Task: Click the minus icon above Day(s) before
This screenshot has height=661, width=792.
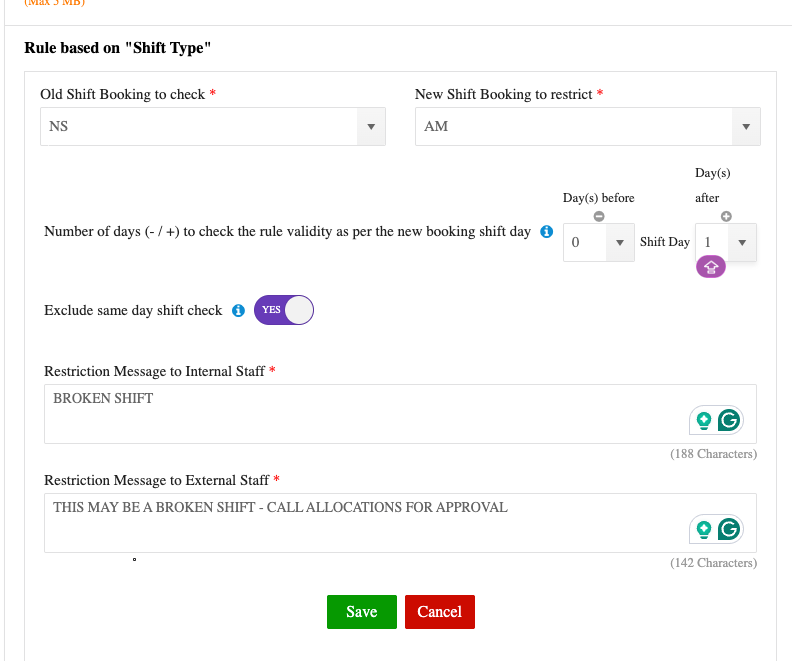Action: tap(599, 216)
